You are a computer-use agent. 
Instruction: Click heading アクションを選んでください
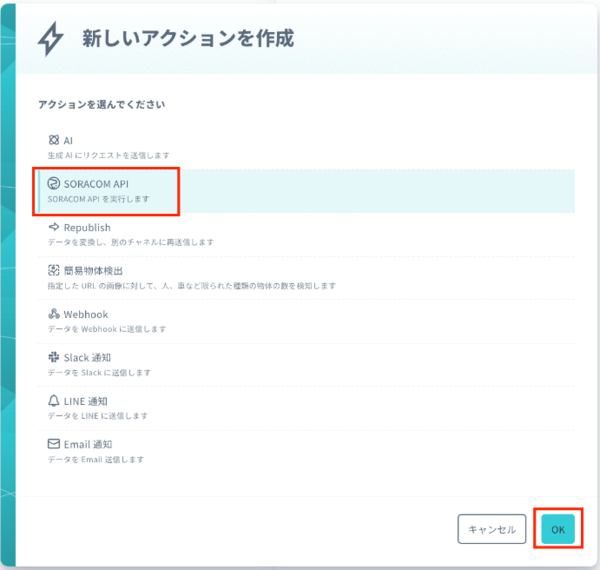click(x=101, y=104)
